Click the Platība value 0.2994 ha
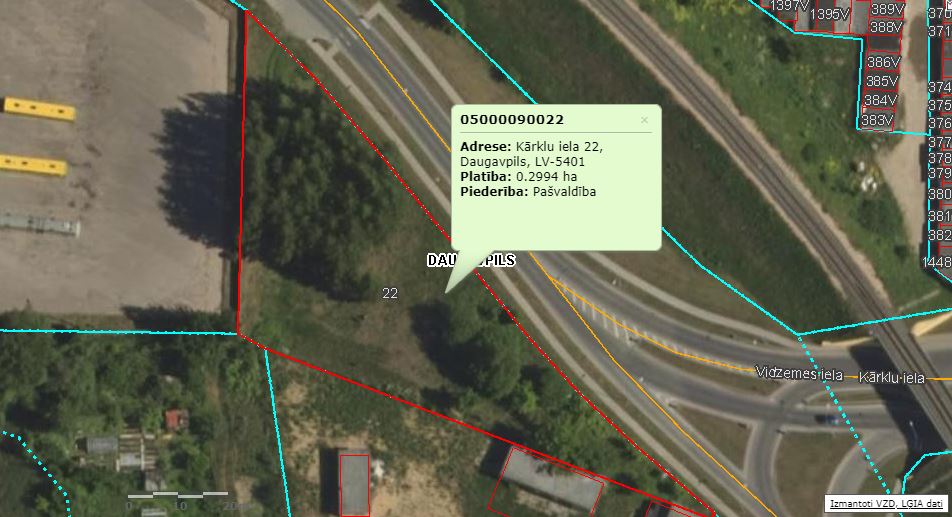Screen dimensions: 952x517 tap(546, 177)
